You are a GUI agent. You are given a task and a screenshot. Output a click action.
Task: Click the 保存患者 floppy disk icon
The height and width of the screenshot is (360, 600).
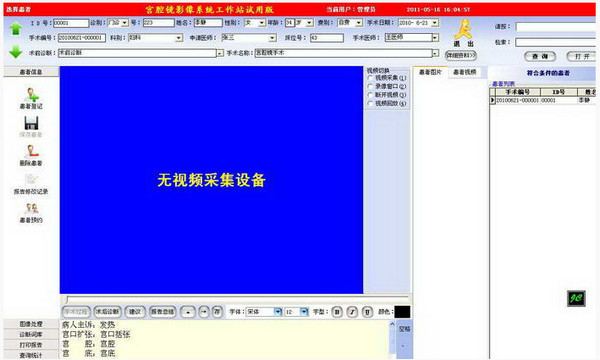31,123
